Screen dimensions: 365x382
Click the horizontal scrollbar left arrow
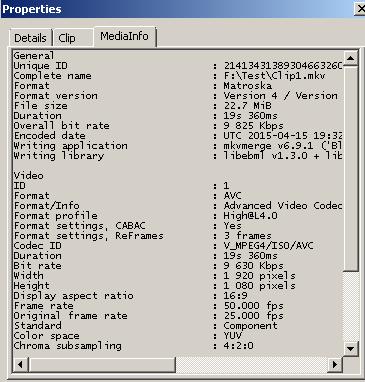[x=20, y=364]
